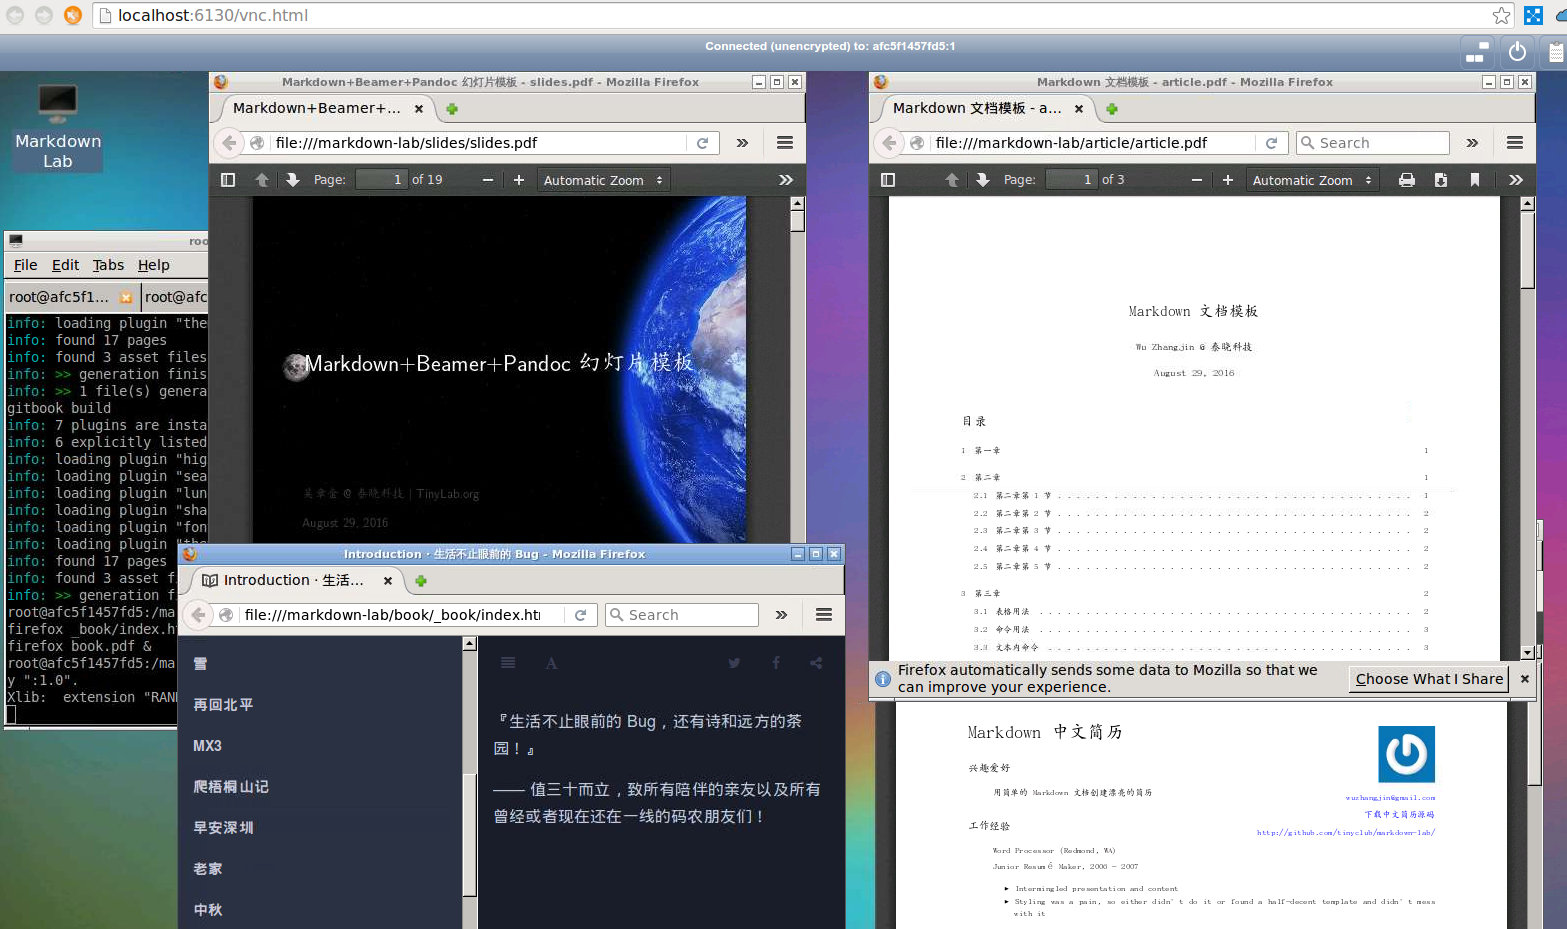1567x929 pixels.
Task: Click the Choose What I Share button
Action: (x=1428, y=678)
